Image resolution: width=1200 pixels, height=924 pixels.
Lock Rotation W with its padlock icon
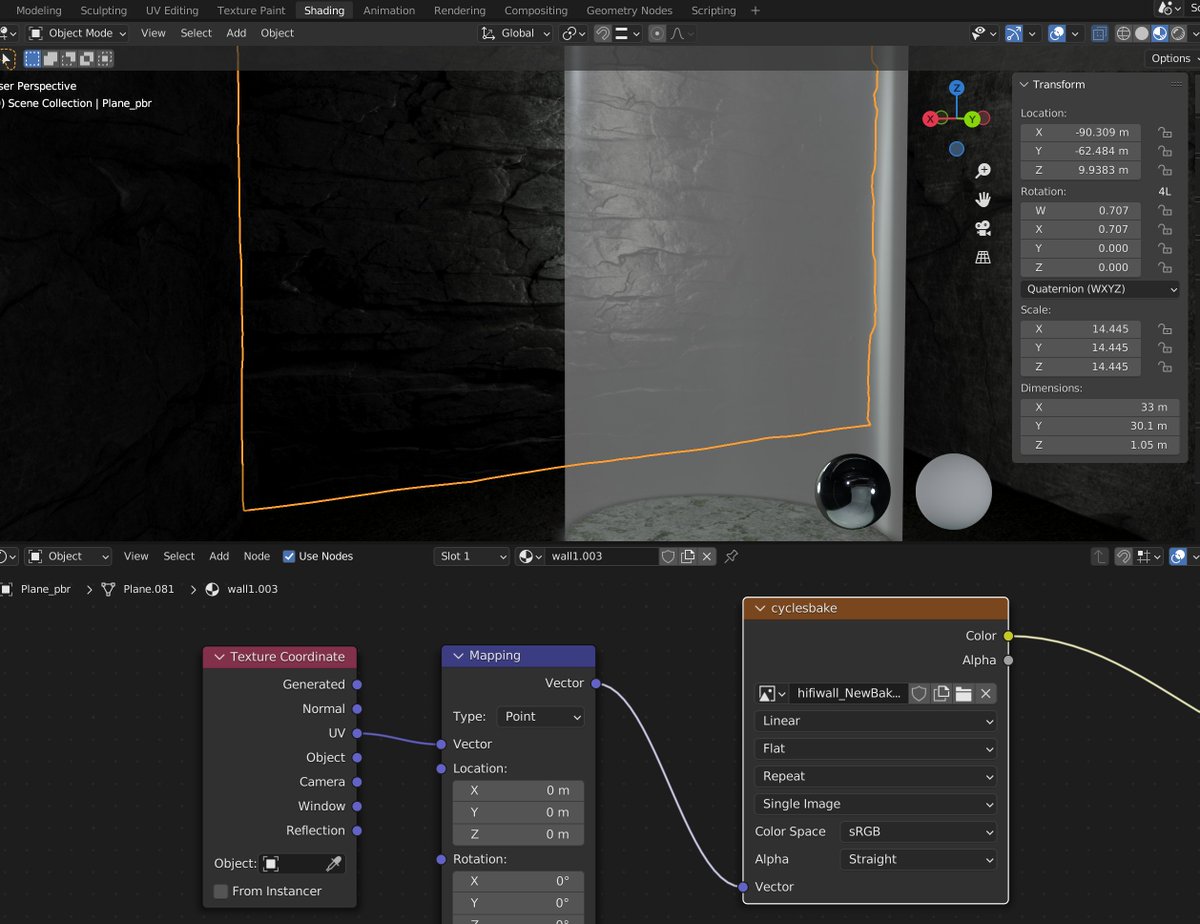click(1164, 210)
